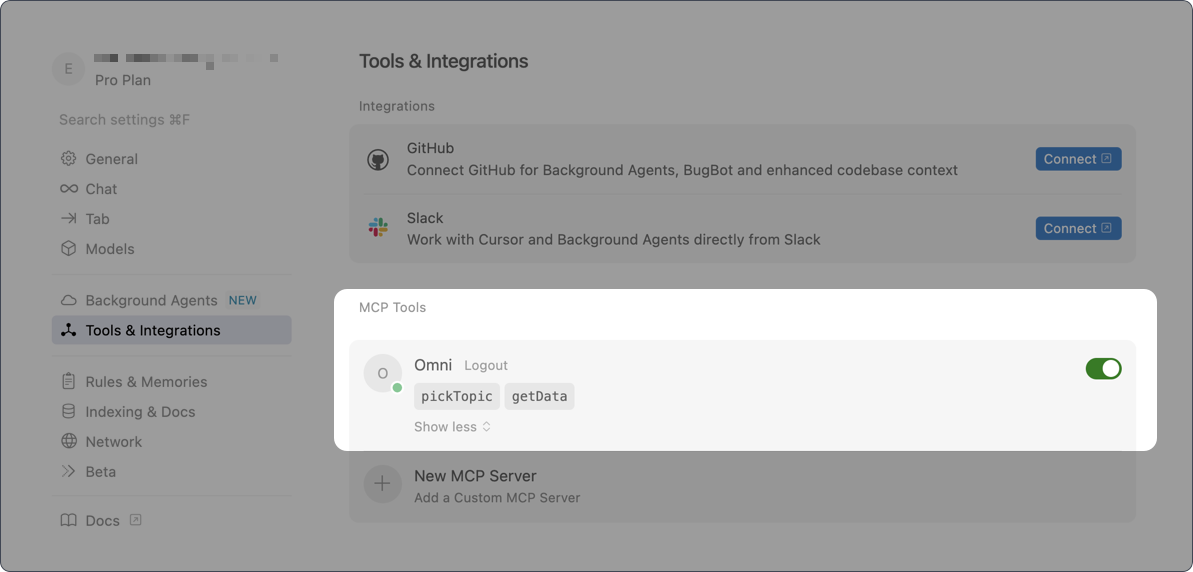
Task: Click the General gear icon
Action: coord(68,159)
